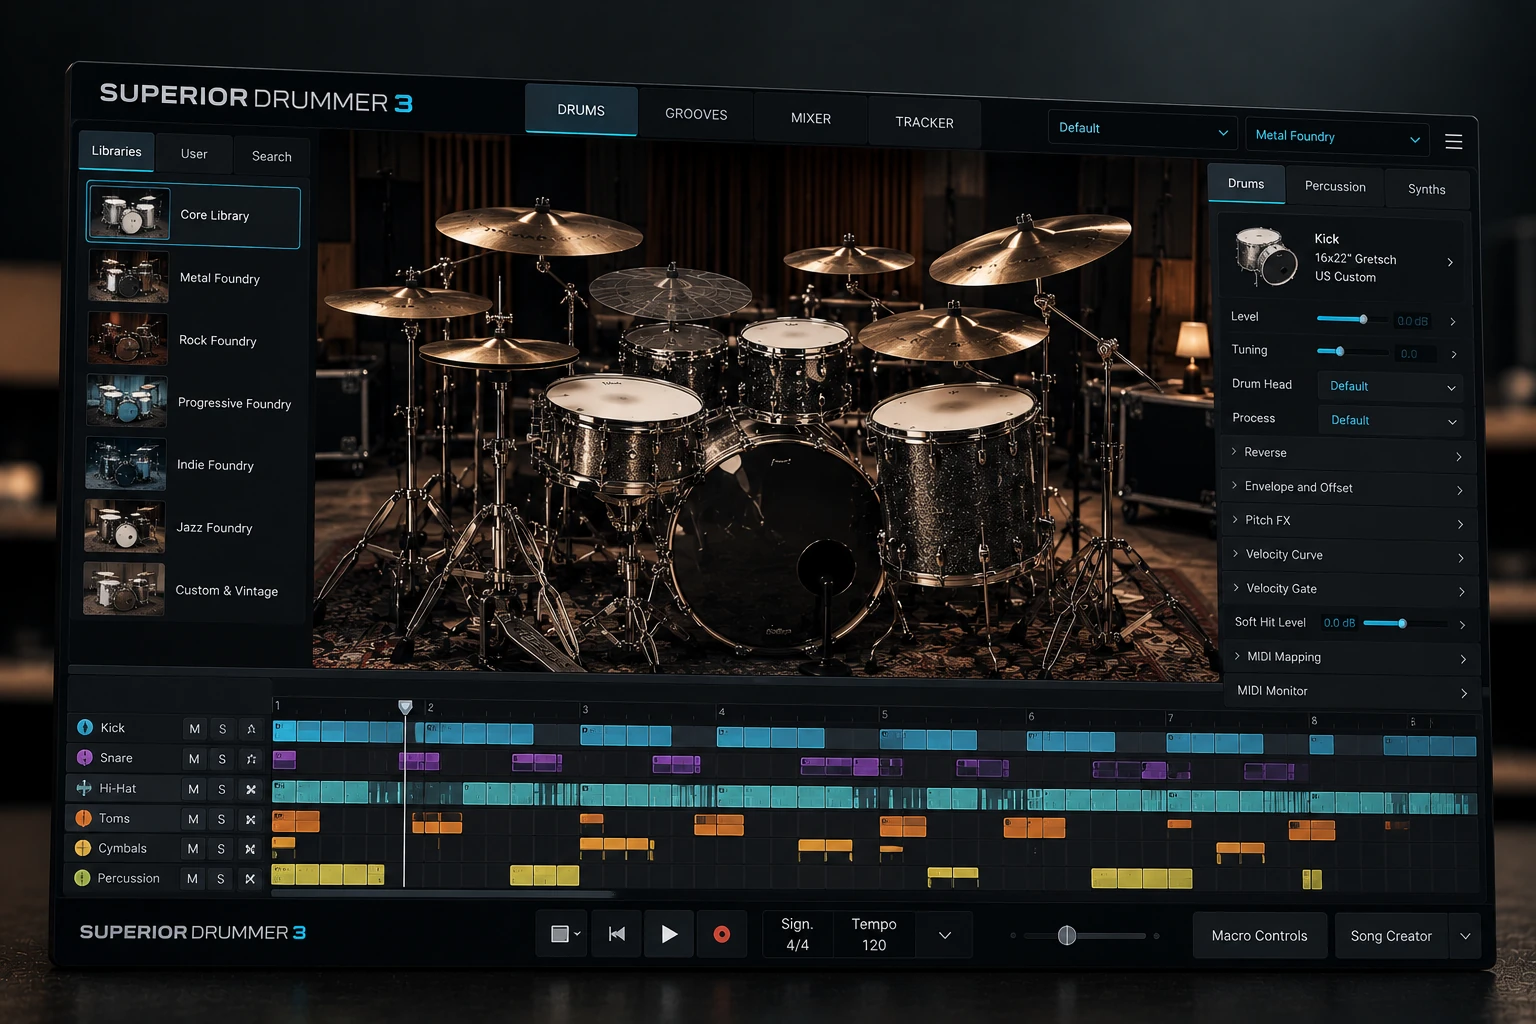Click the X icon on Percussion track
This screenshot has height=1024, width=1536.
tap(250, 879)
